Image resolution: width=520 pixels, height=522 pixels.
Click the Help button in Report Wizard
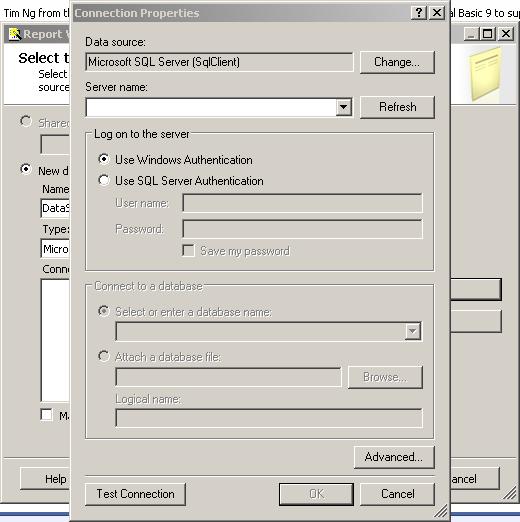[45, 479]
